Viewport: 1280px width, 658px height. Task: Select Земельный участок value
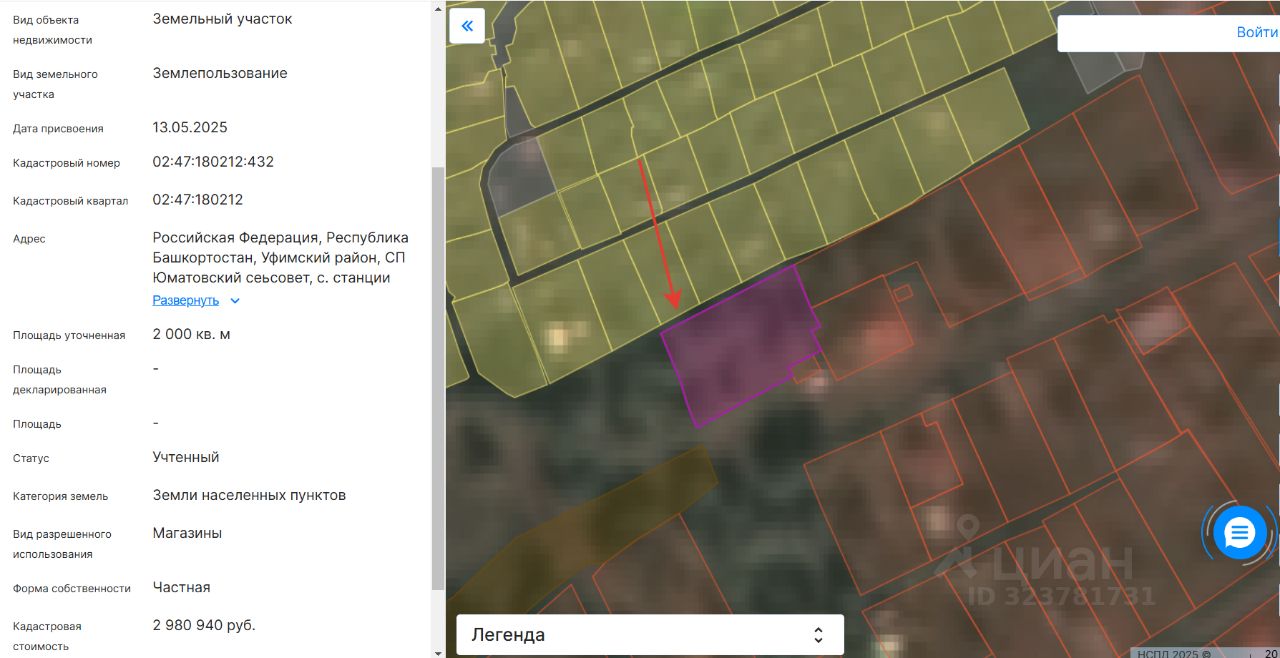click(222, 19)
